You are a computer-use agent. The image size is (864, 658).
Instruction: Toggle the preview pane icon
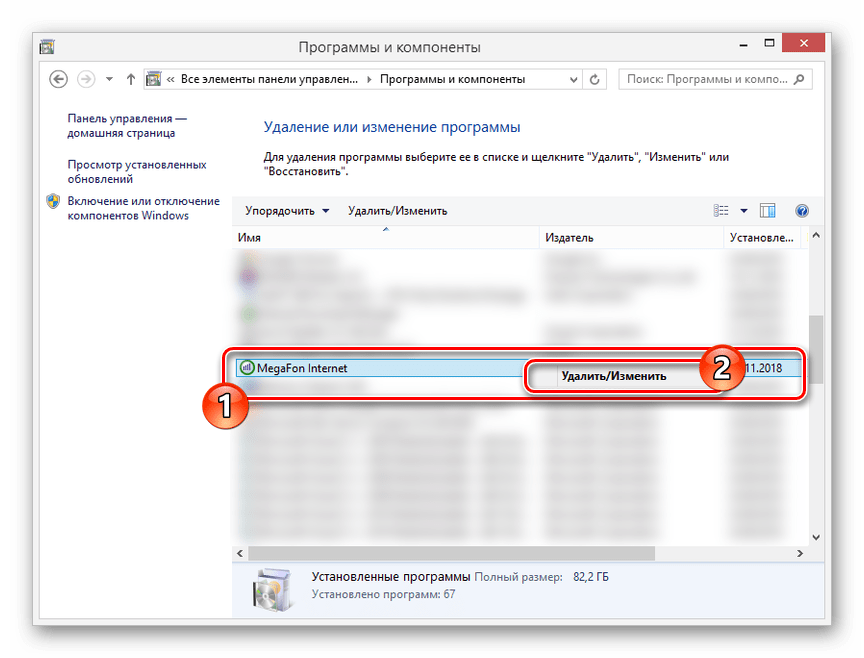(x=768, y=211)
